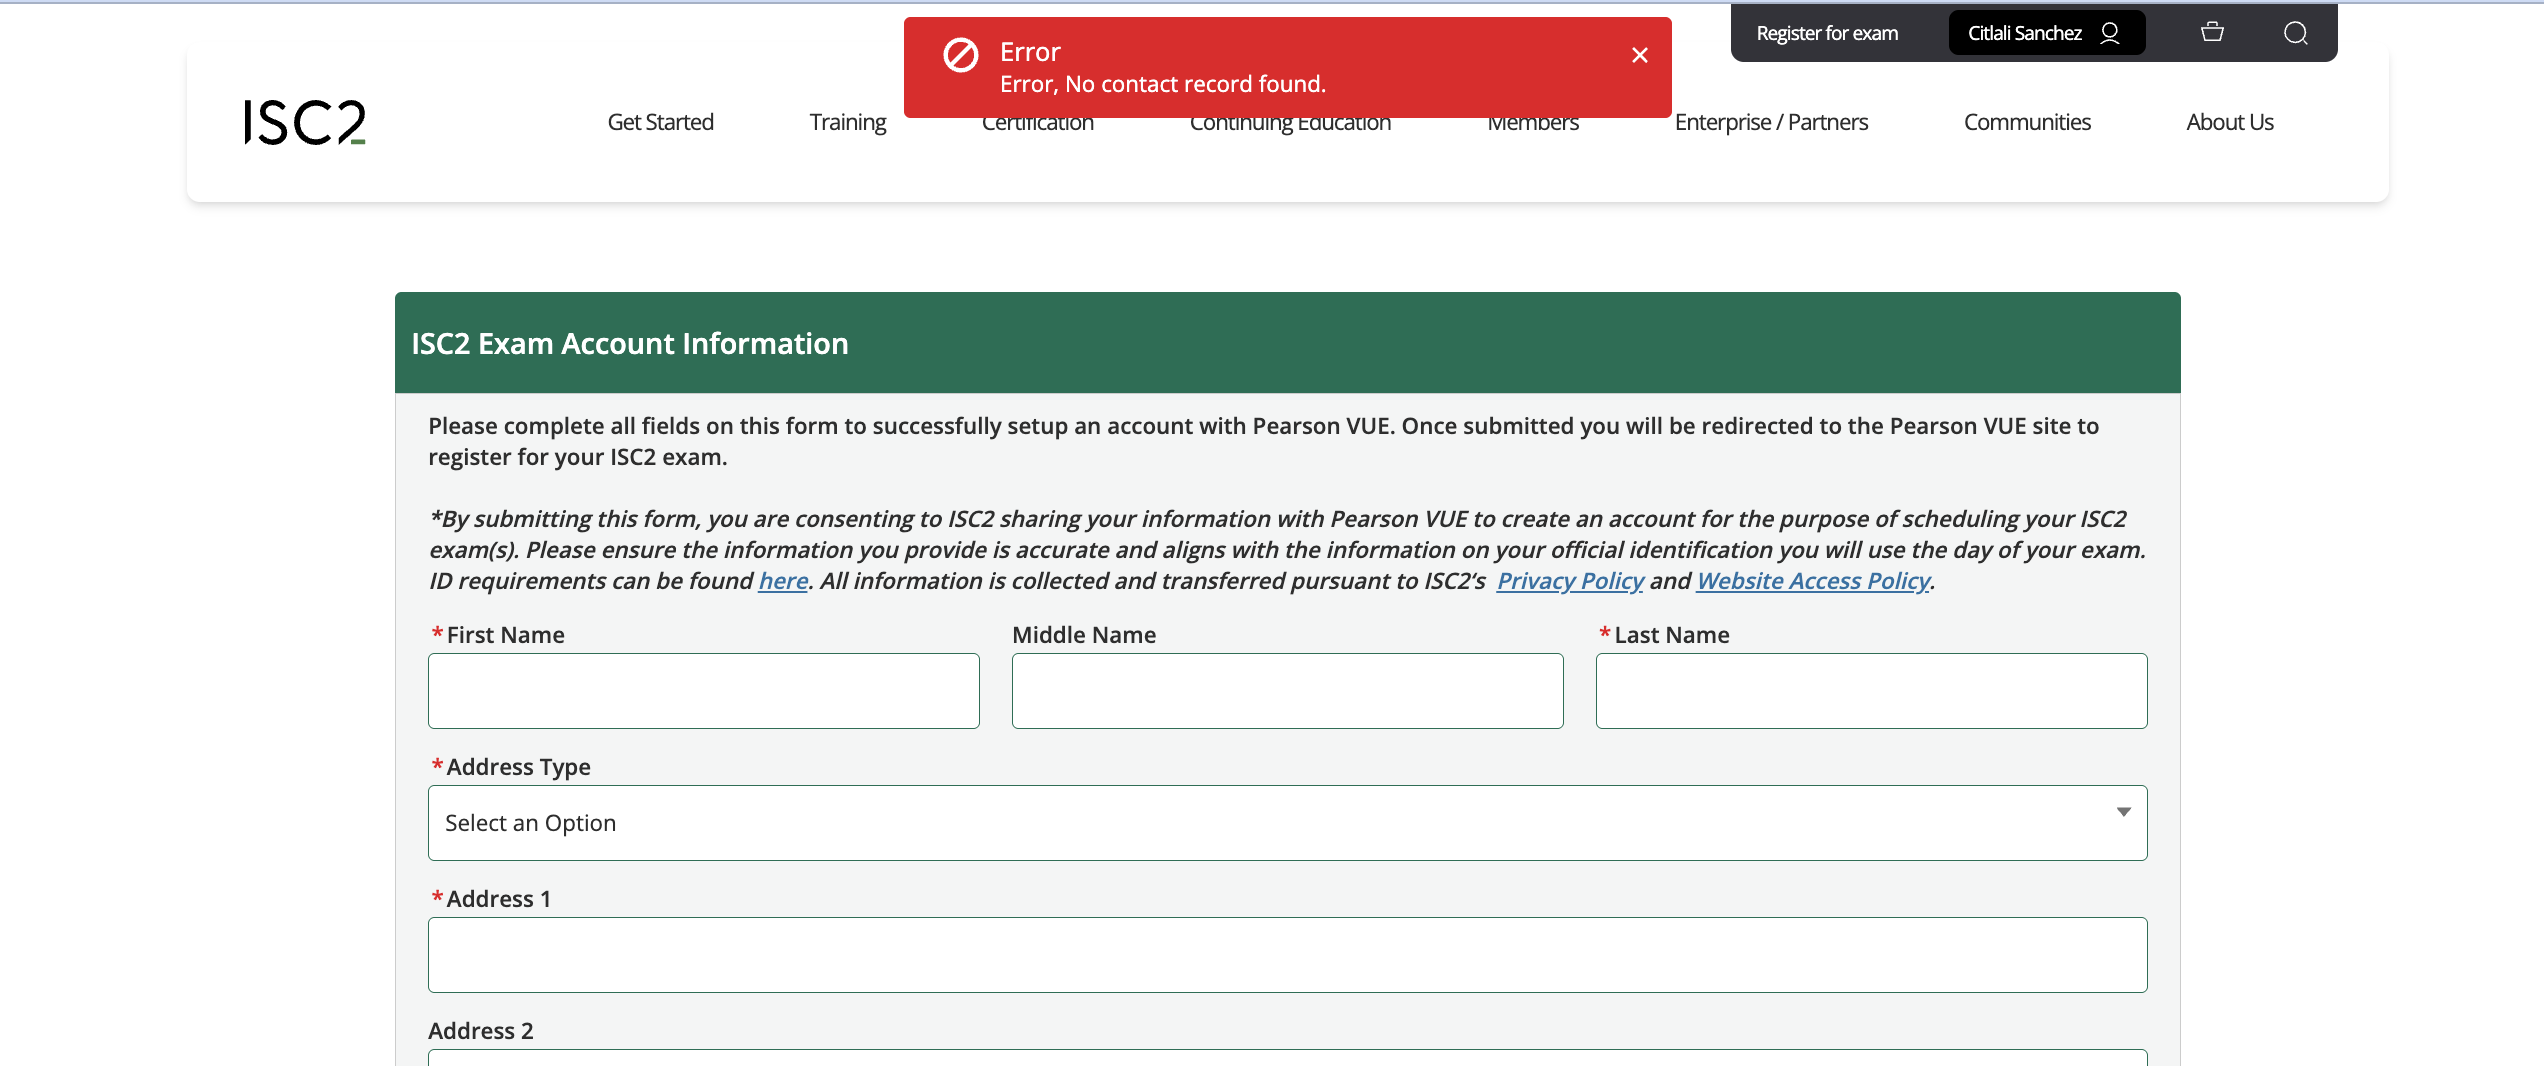The height and width of the screenshot is (1066, 2544).
Task: Select the Continuing Education nav item
Action: 1289,121
